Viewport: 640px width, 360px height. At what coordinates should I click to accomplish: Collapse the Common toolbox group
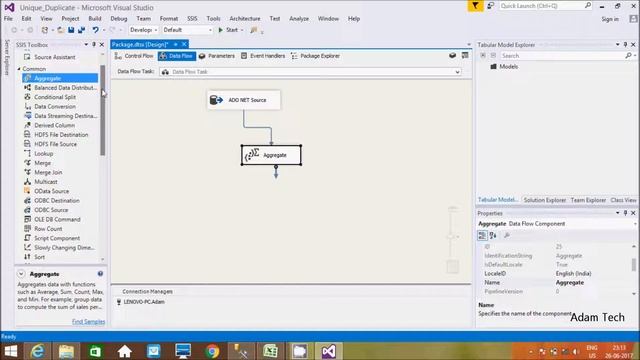tap(19, 69)
